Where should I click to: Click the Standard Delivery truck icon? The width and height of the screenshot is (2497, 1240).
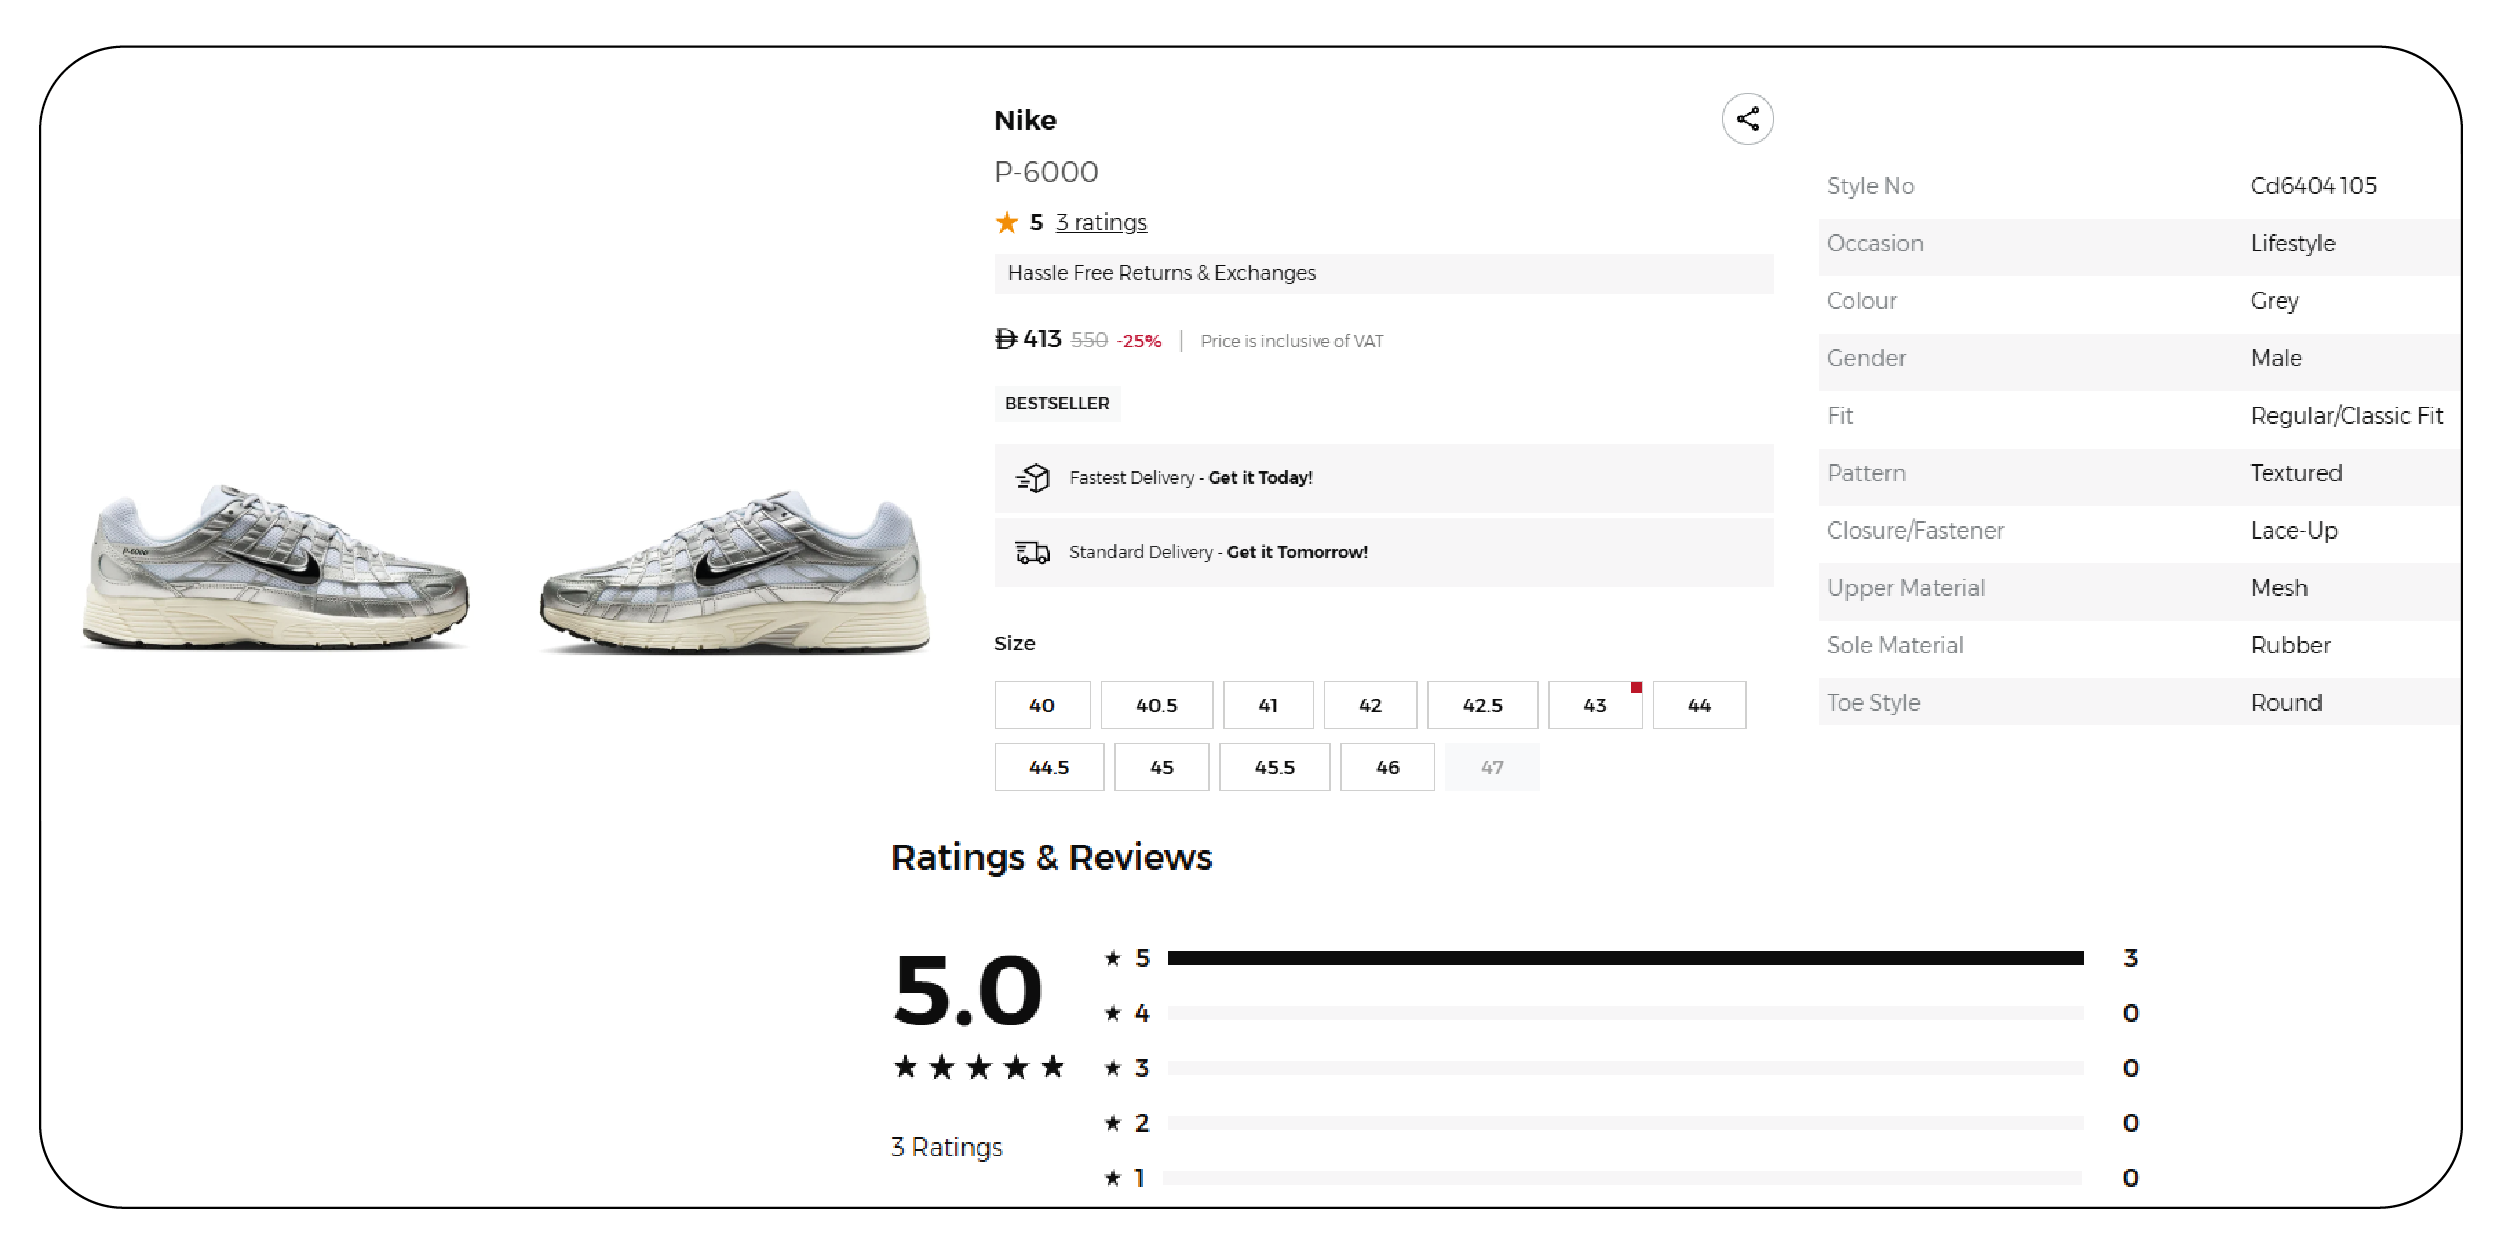click(x=1033, y=552)
